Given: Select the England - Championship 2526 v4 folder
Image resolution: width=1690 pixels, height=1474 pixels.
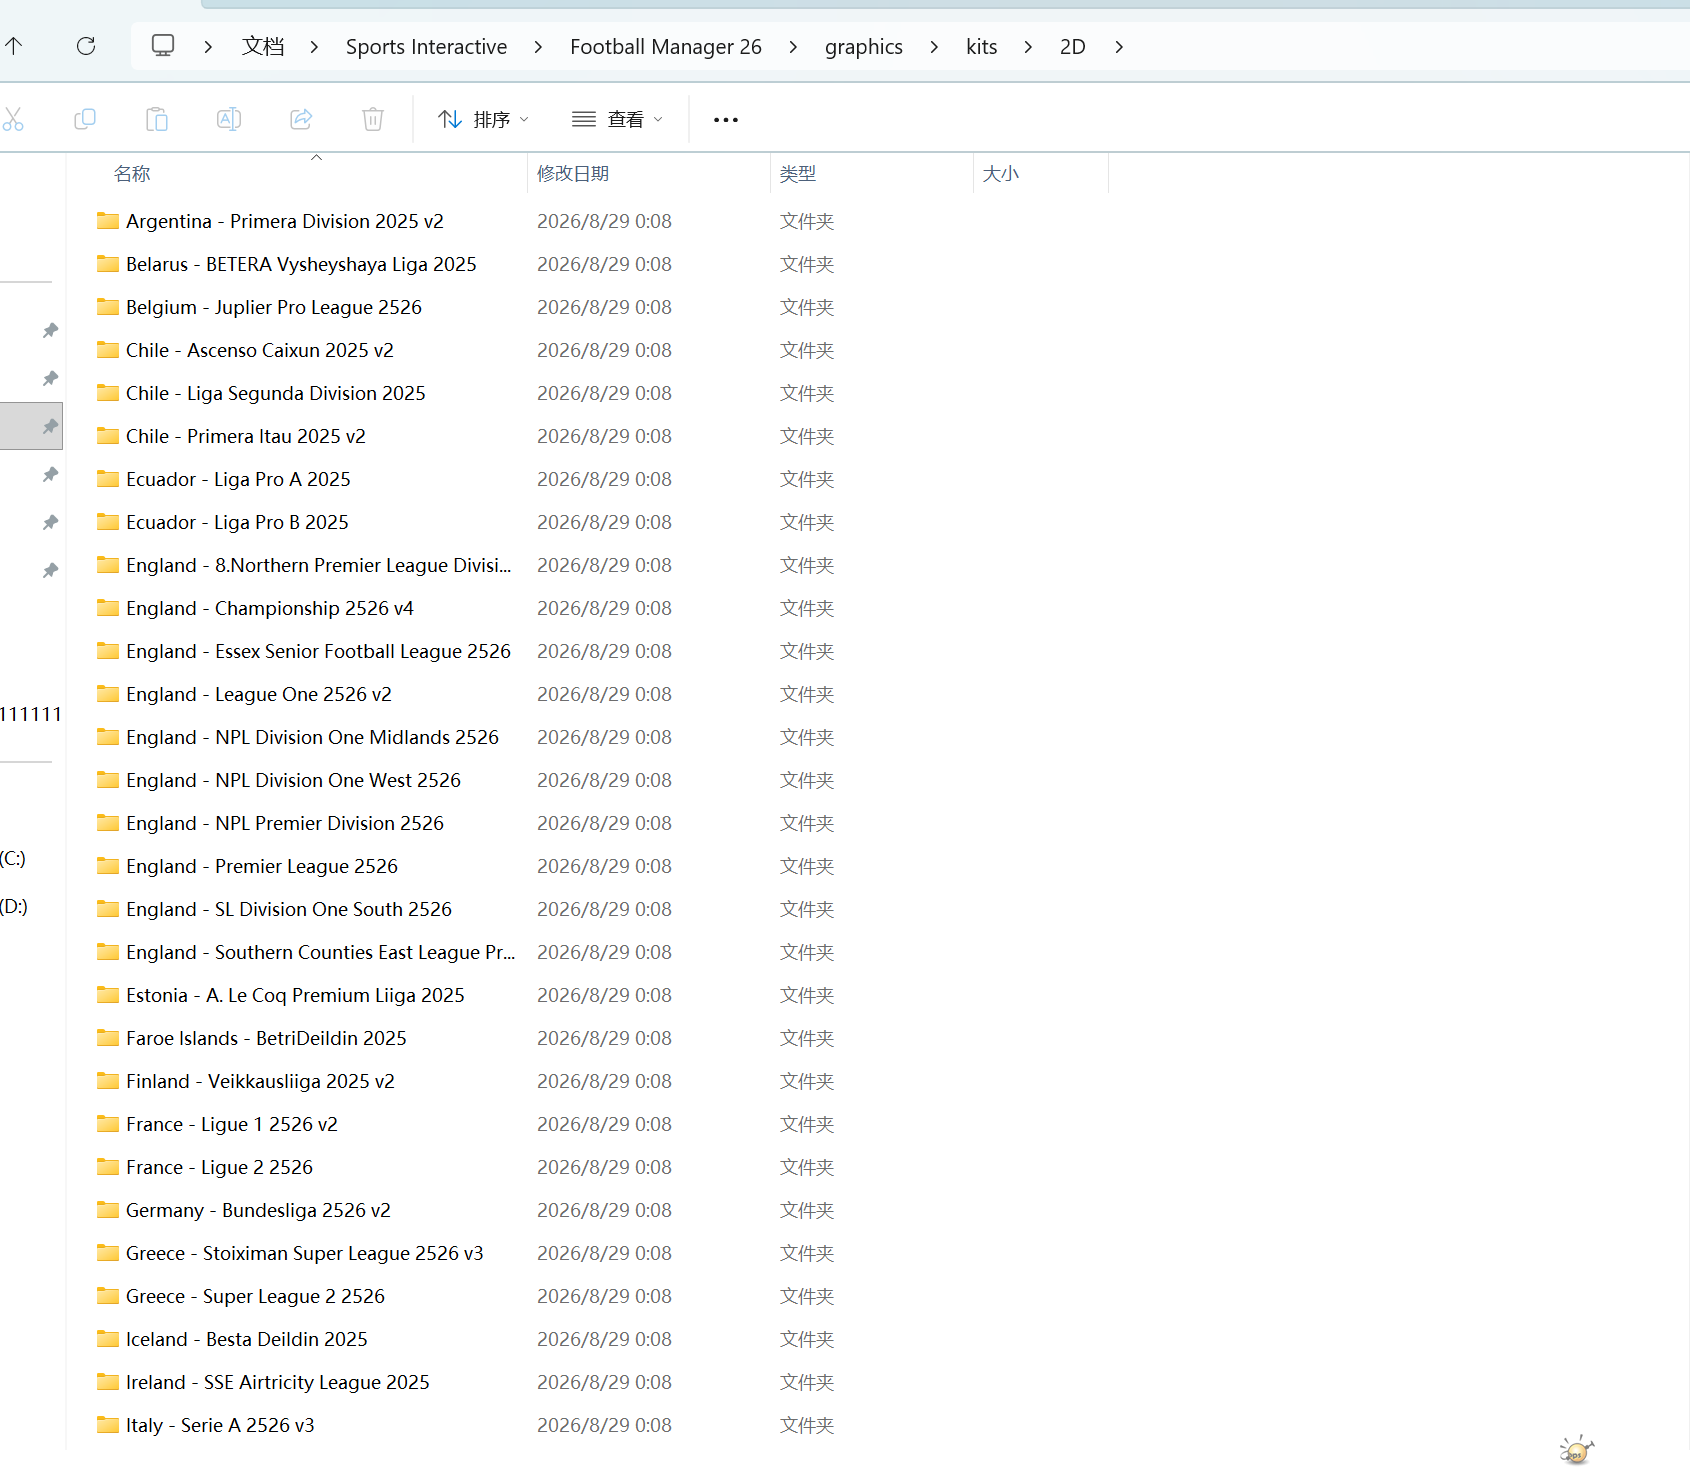Looking at the screenshot, I should [x=270, y=608].
